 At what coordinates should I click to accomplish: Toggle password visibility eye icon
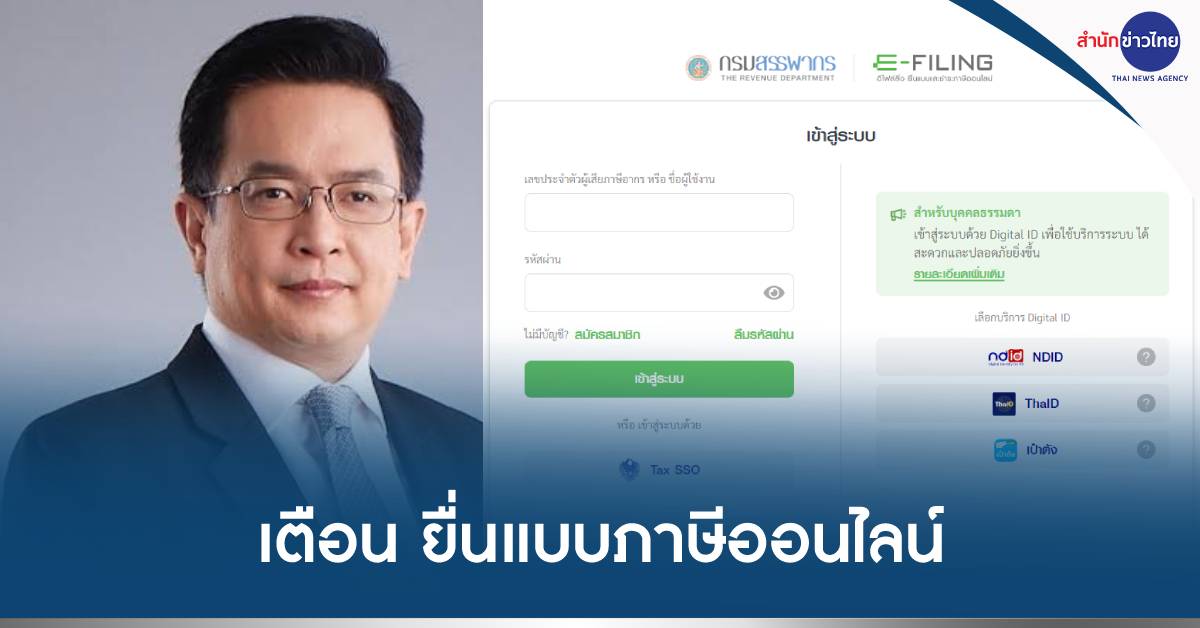[773, 293]
